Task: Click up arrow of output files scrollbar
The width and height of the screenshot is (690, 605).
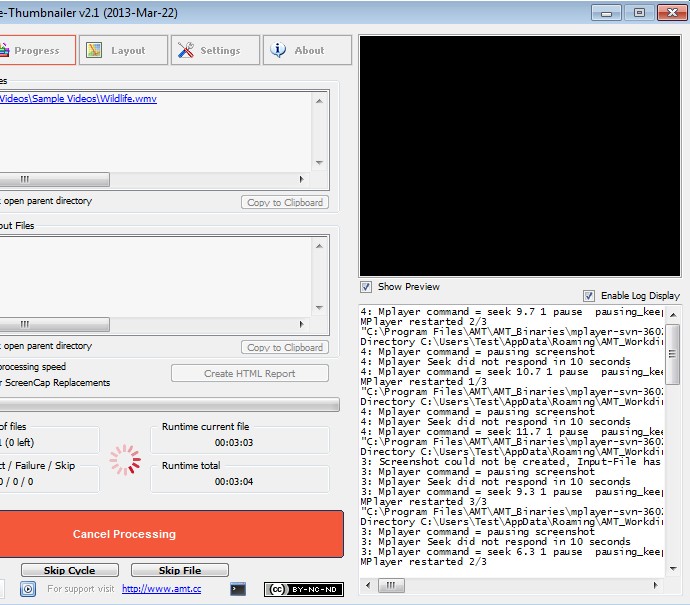Action: pyautogui.click(x=319, y=246)
